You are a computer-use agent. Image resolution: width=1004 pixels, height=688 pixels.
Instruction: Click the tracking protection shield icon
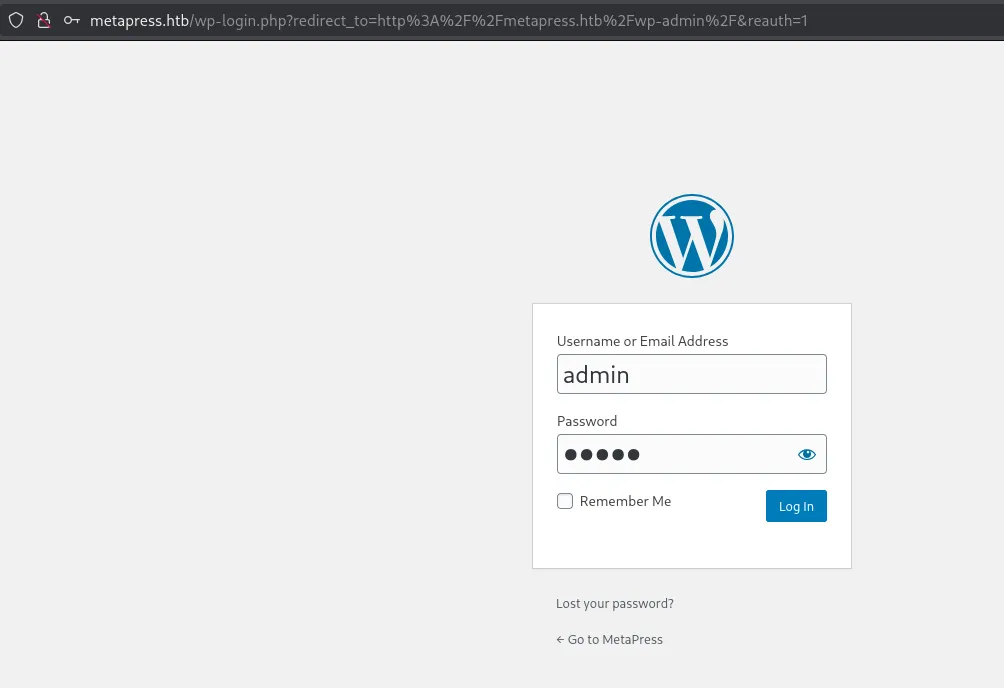tap(16, 20)
